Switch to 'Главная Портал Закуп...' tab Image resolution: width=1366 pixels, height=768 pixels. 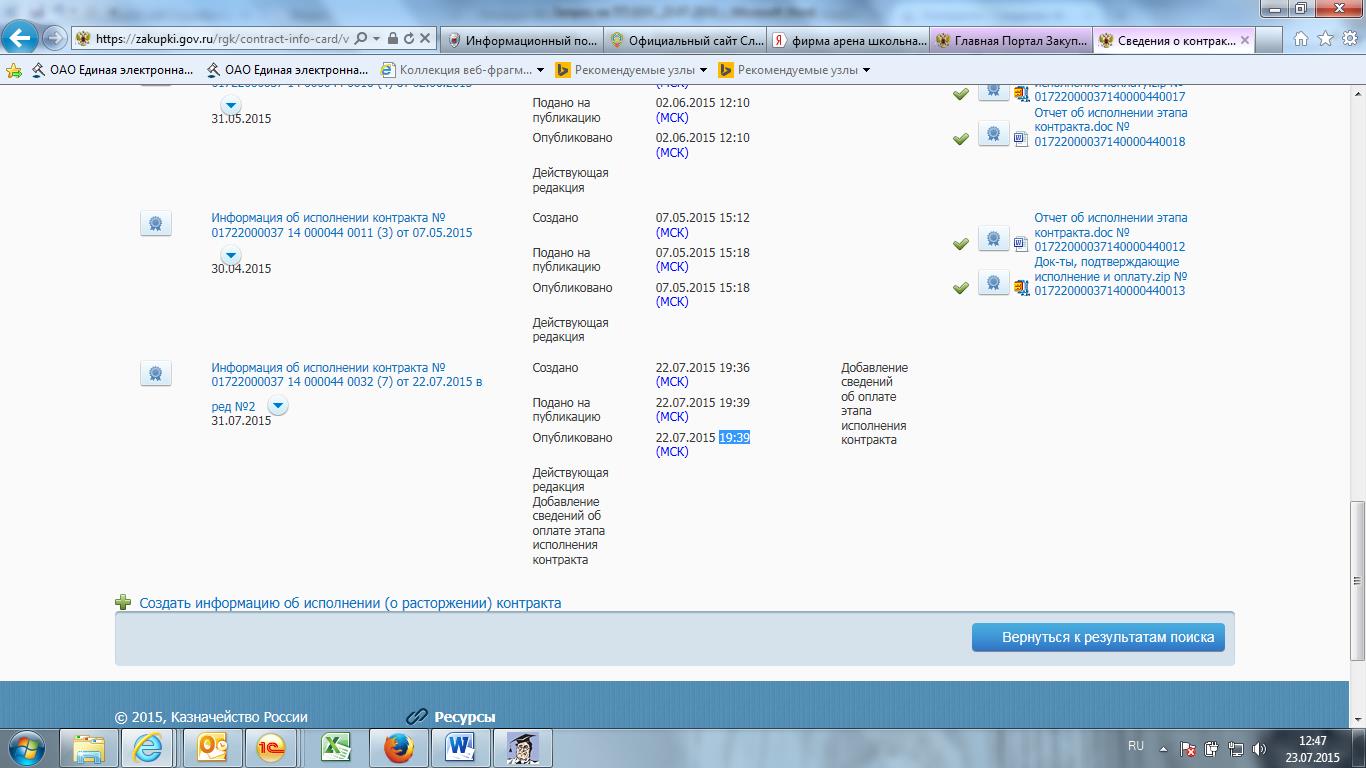click(1012, 40)
